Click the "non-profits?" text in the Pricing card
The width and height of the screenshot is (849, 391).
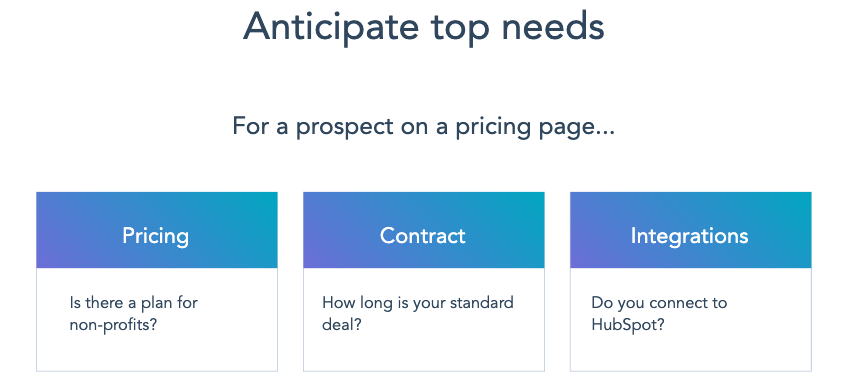tap(113, 326)
